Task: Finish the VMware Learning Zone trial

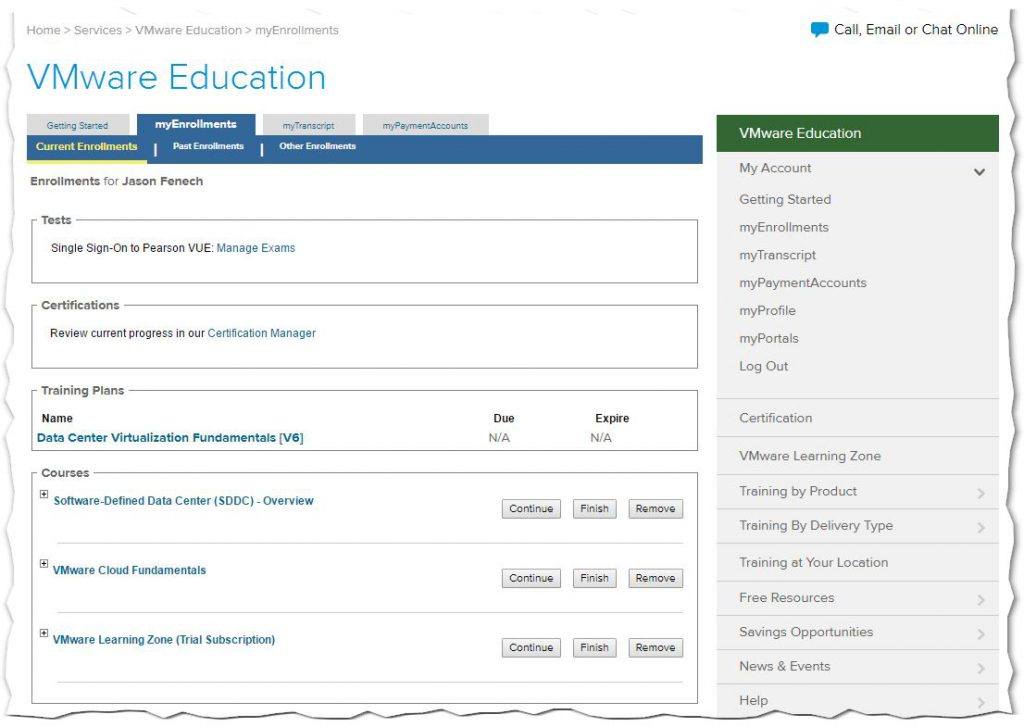Action: pyautogui.click(x=594, y=647)
